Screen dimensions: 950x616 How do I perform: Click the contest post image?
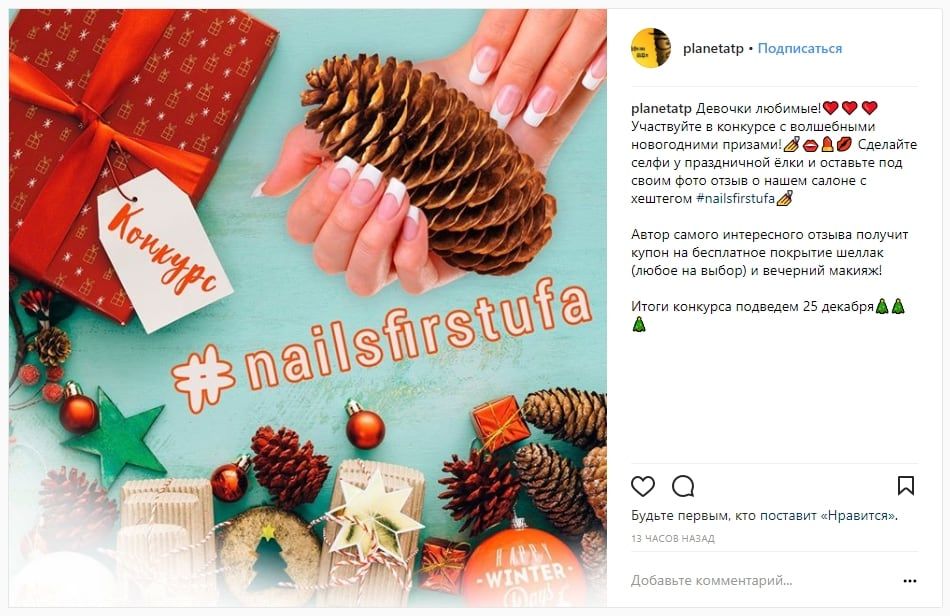click(308, 308)
